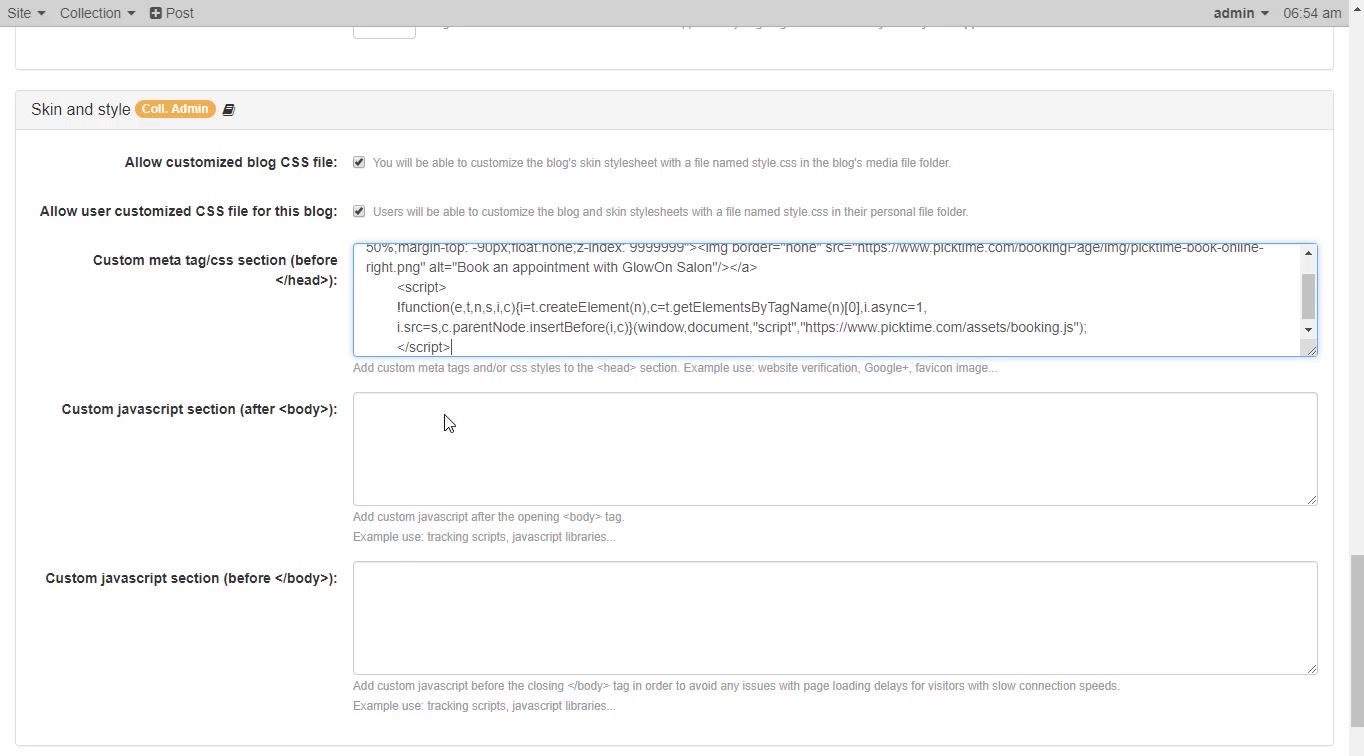
Task: Focus the Custom javascript (before /body) text area
Action: coord(834,618)
